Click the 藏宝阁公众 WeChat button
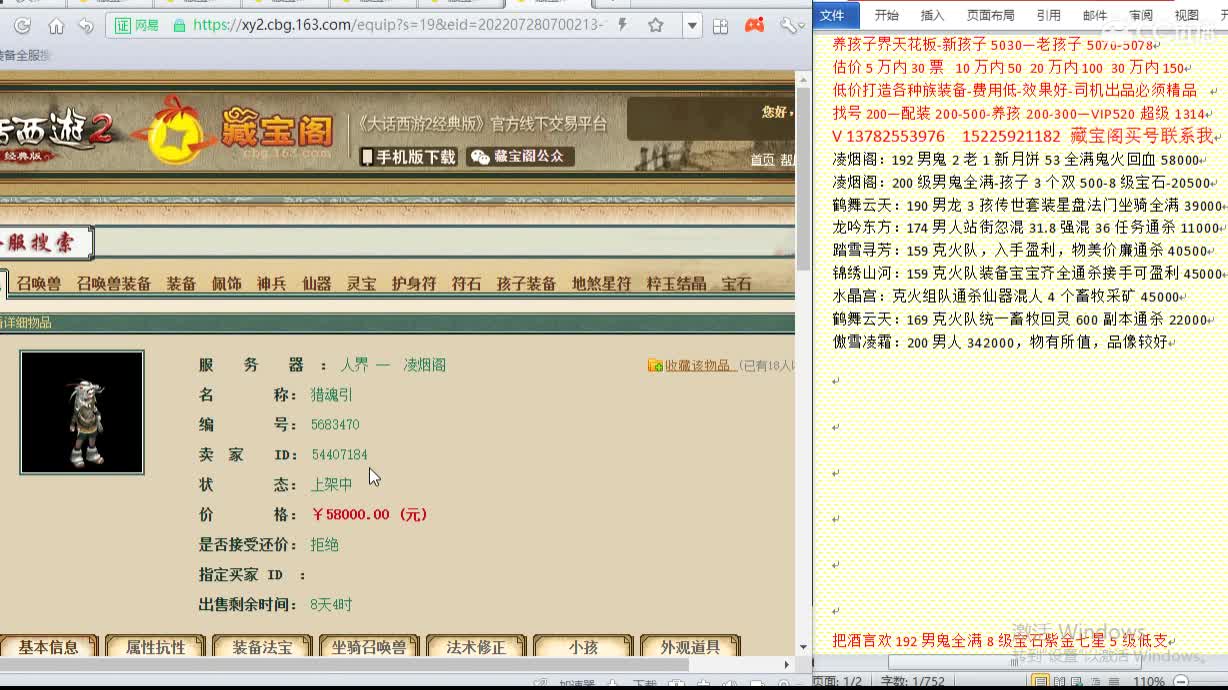Viewport: 1228px width, 690px height. tap(520, 156)
